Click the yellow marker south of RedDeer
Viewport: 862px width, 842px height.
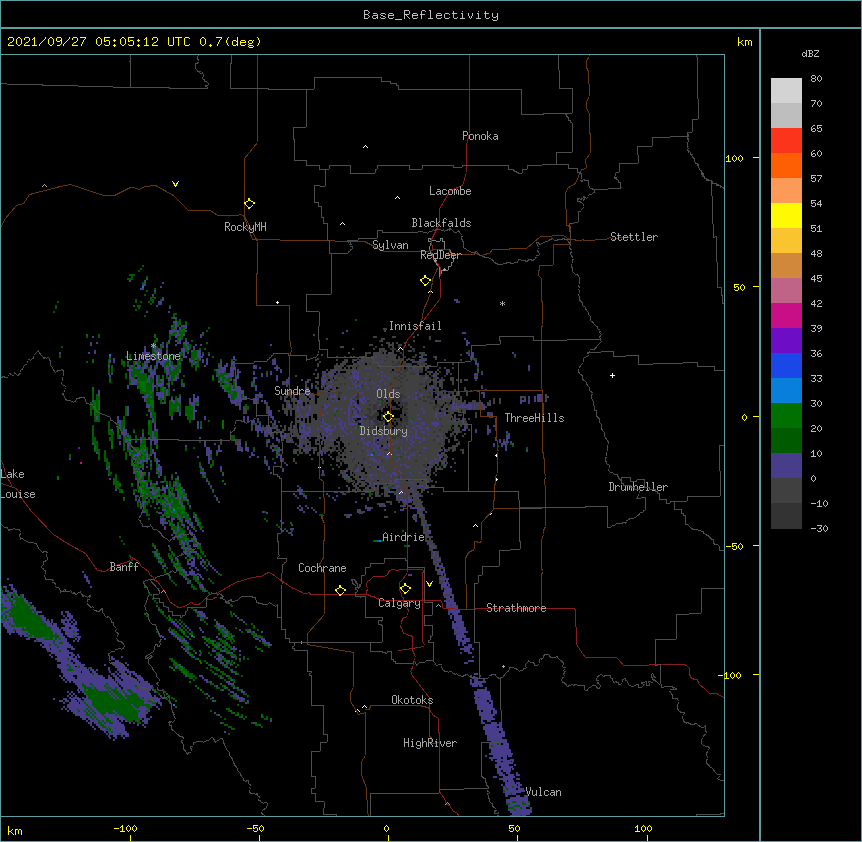pyautogui.click(x=425, y=280)
